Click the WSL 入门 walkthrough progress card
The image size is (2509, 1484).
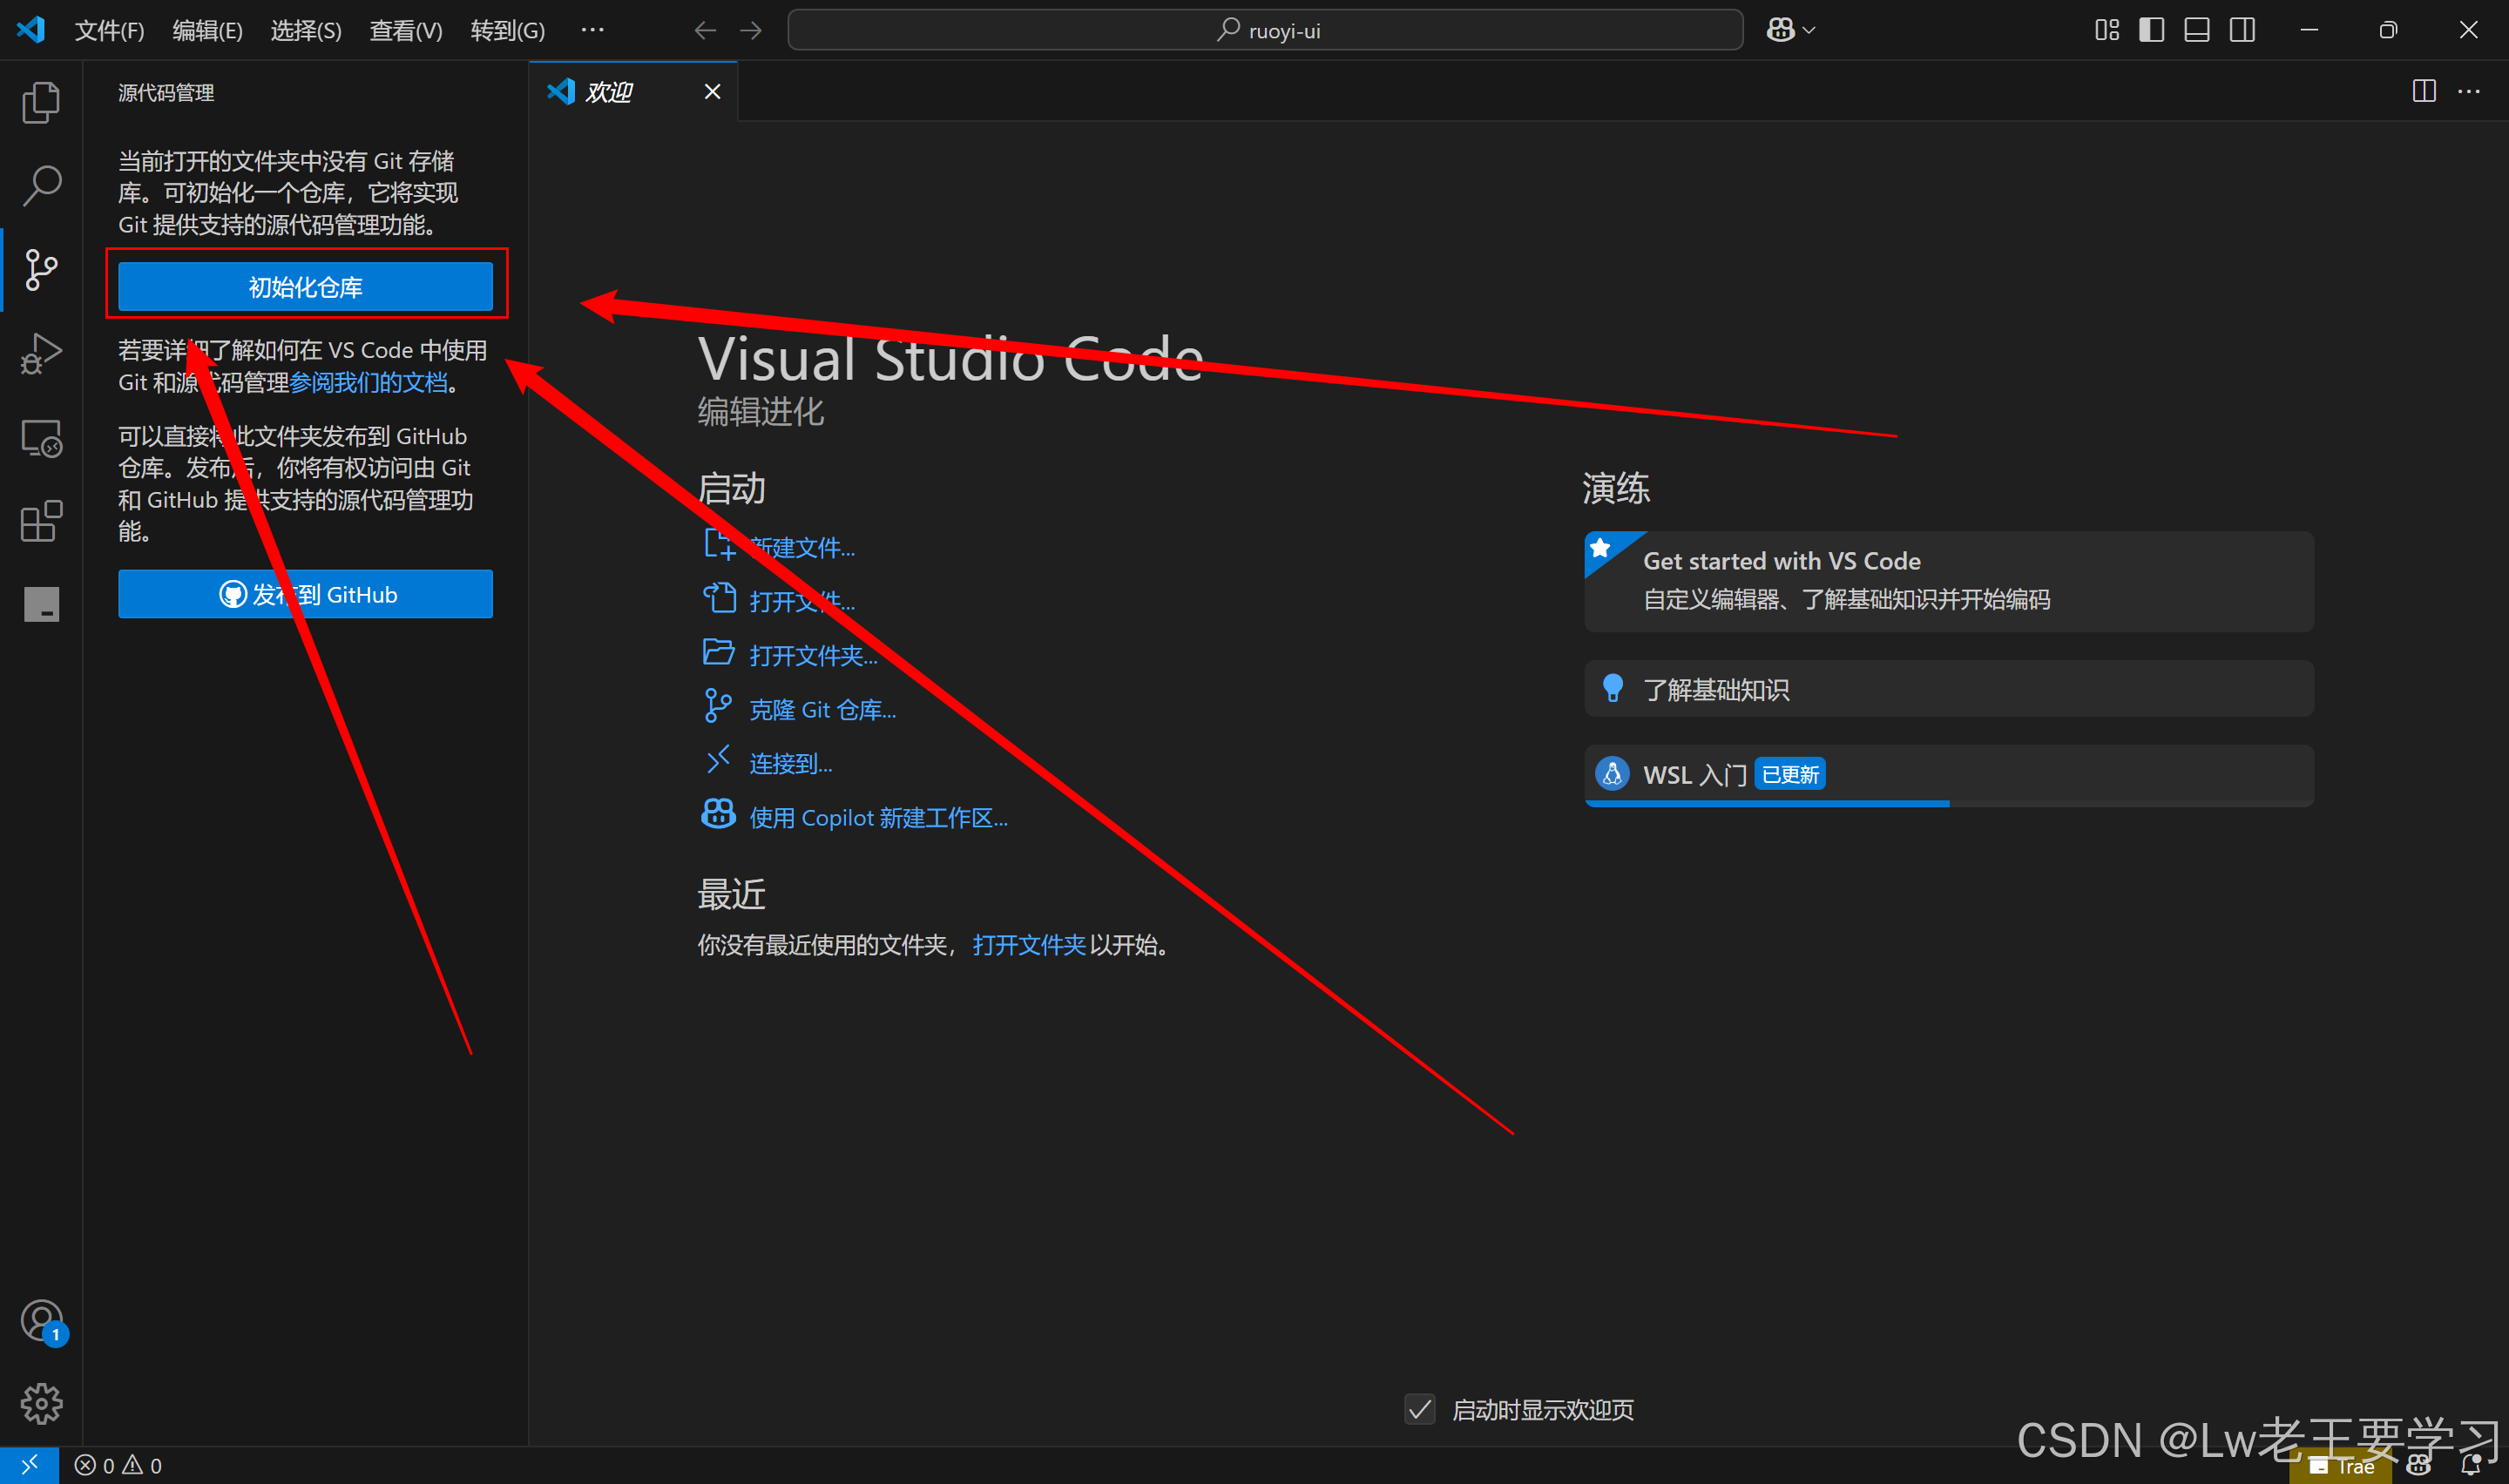coord(1948,774)
